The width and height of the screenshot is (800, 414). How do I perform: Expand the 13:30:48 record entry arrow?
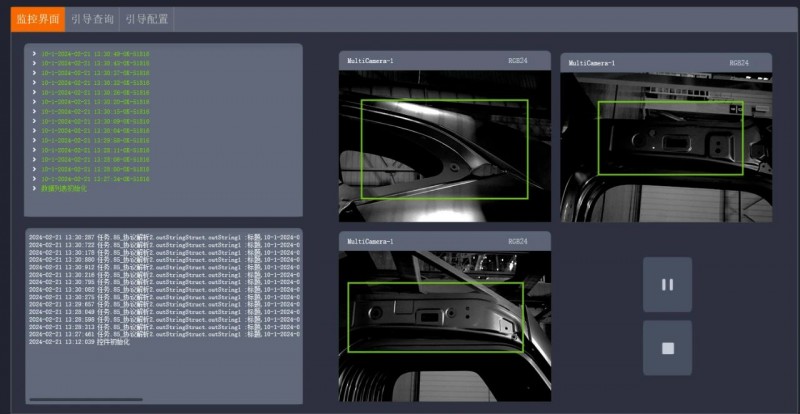click(34, 54)
